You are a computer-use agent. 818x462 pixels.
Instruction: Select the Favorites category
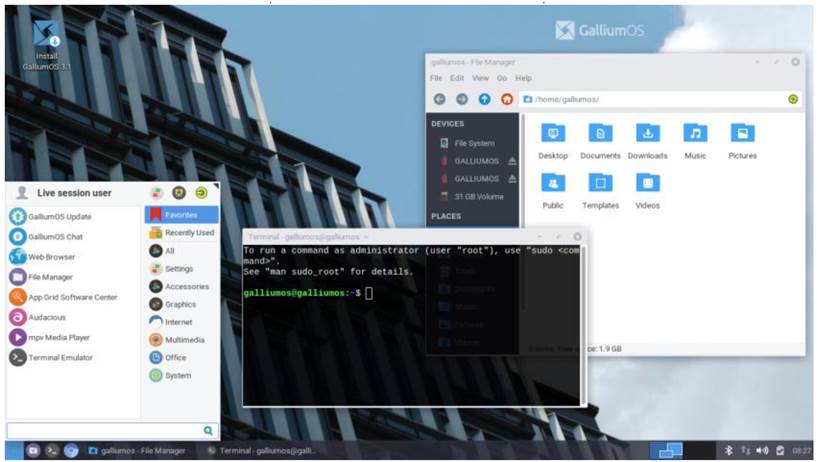click(x=182, y=214)
